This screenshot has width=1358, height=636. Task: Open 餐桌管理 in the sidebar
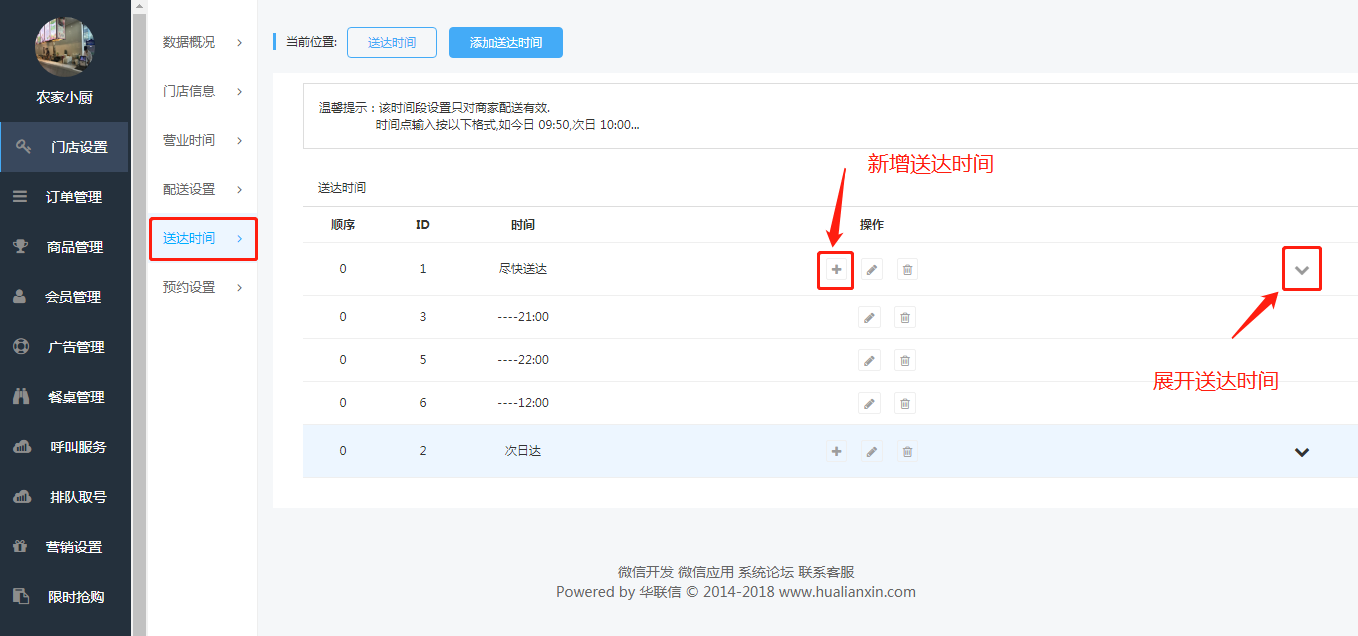[x=64, y=397]
